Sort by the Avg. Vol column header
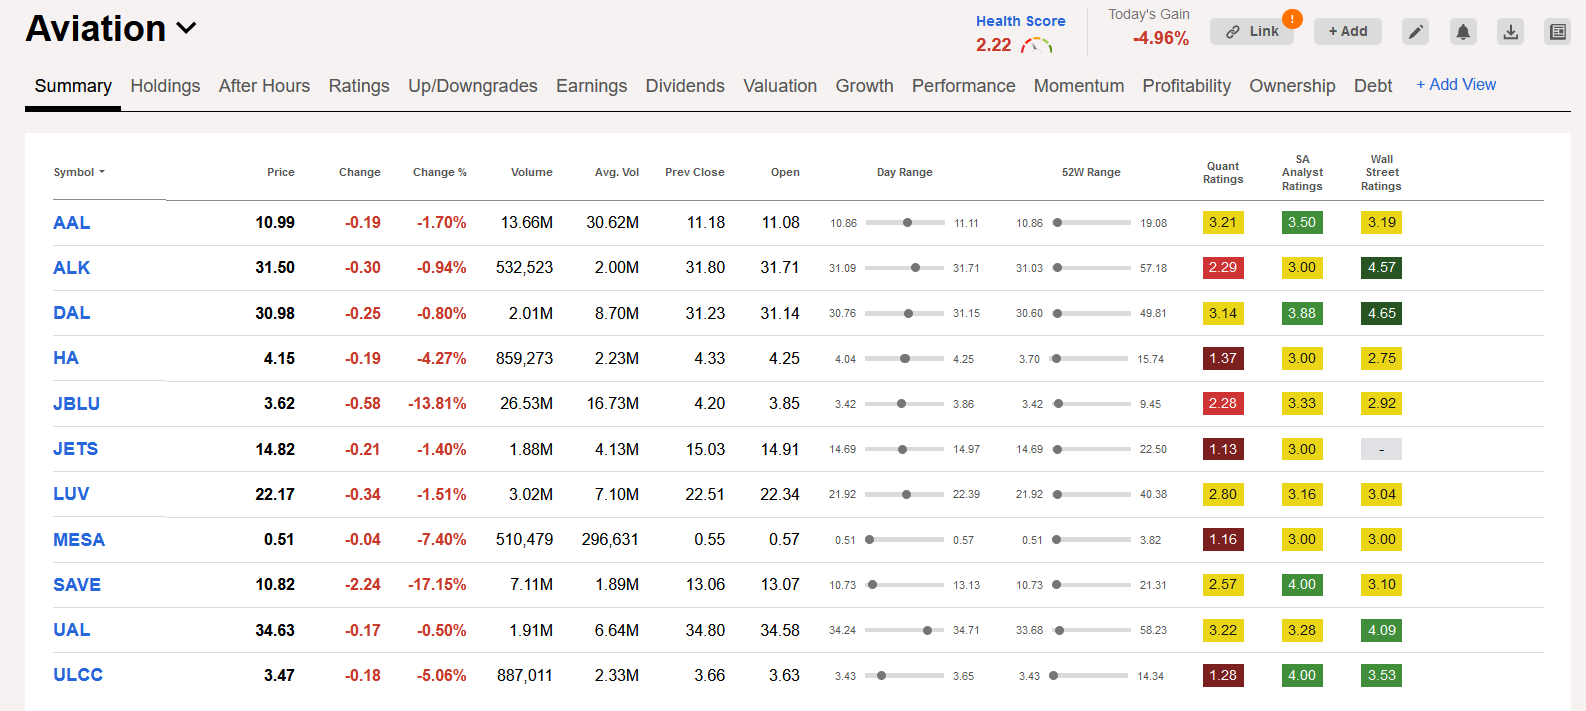1586x711 pixels. click(617, 172)
